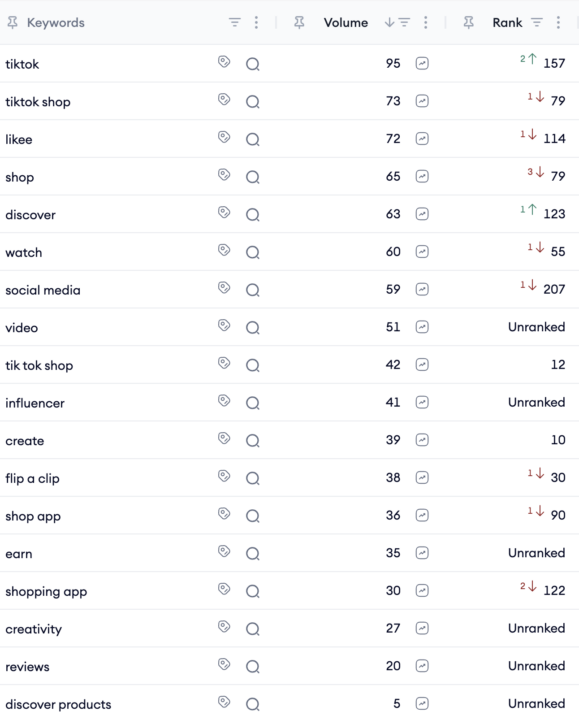The image size is (579, 720).
Task: View volume history chart for video keyword
Action: 422,327
